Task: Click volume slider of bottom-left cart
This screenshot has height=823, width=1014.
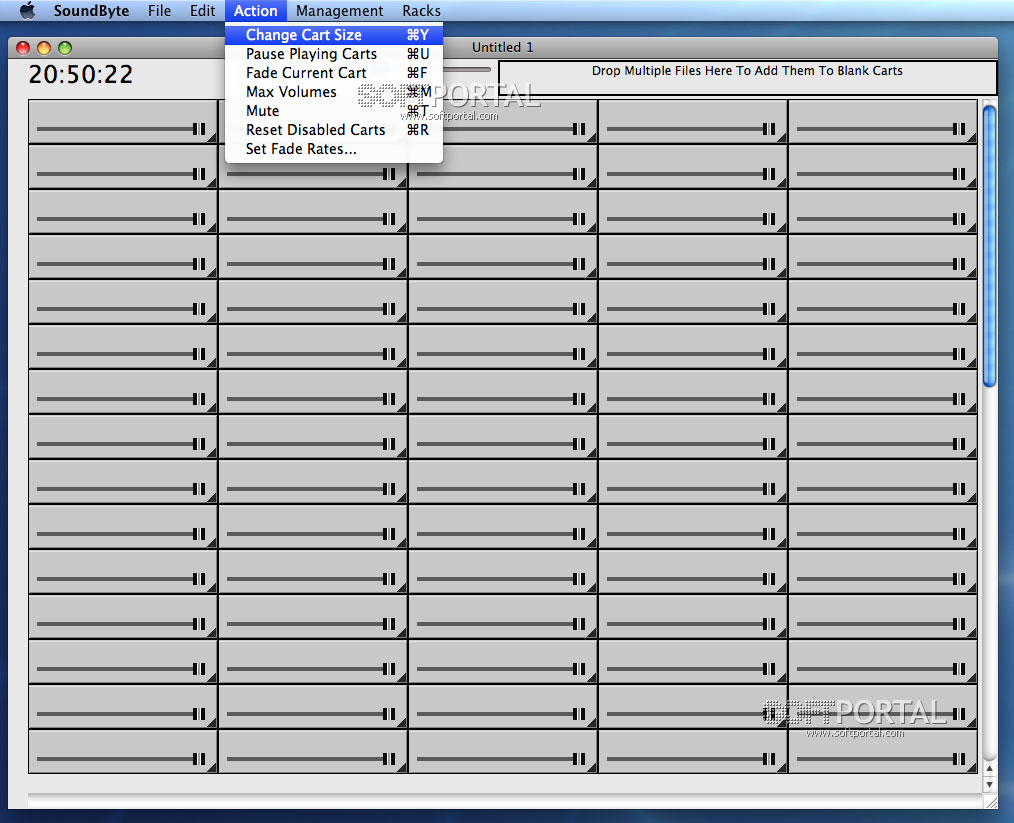Action: click(x=115, y=759)
